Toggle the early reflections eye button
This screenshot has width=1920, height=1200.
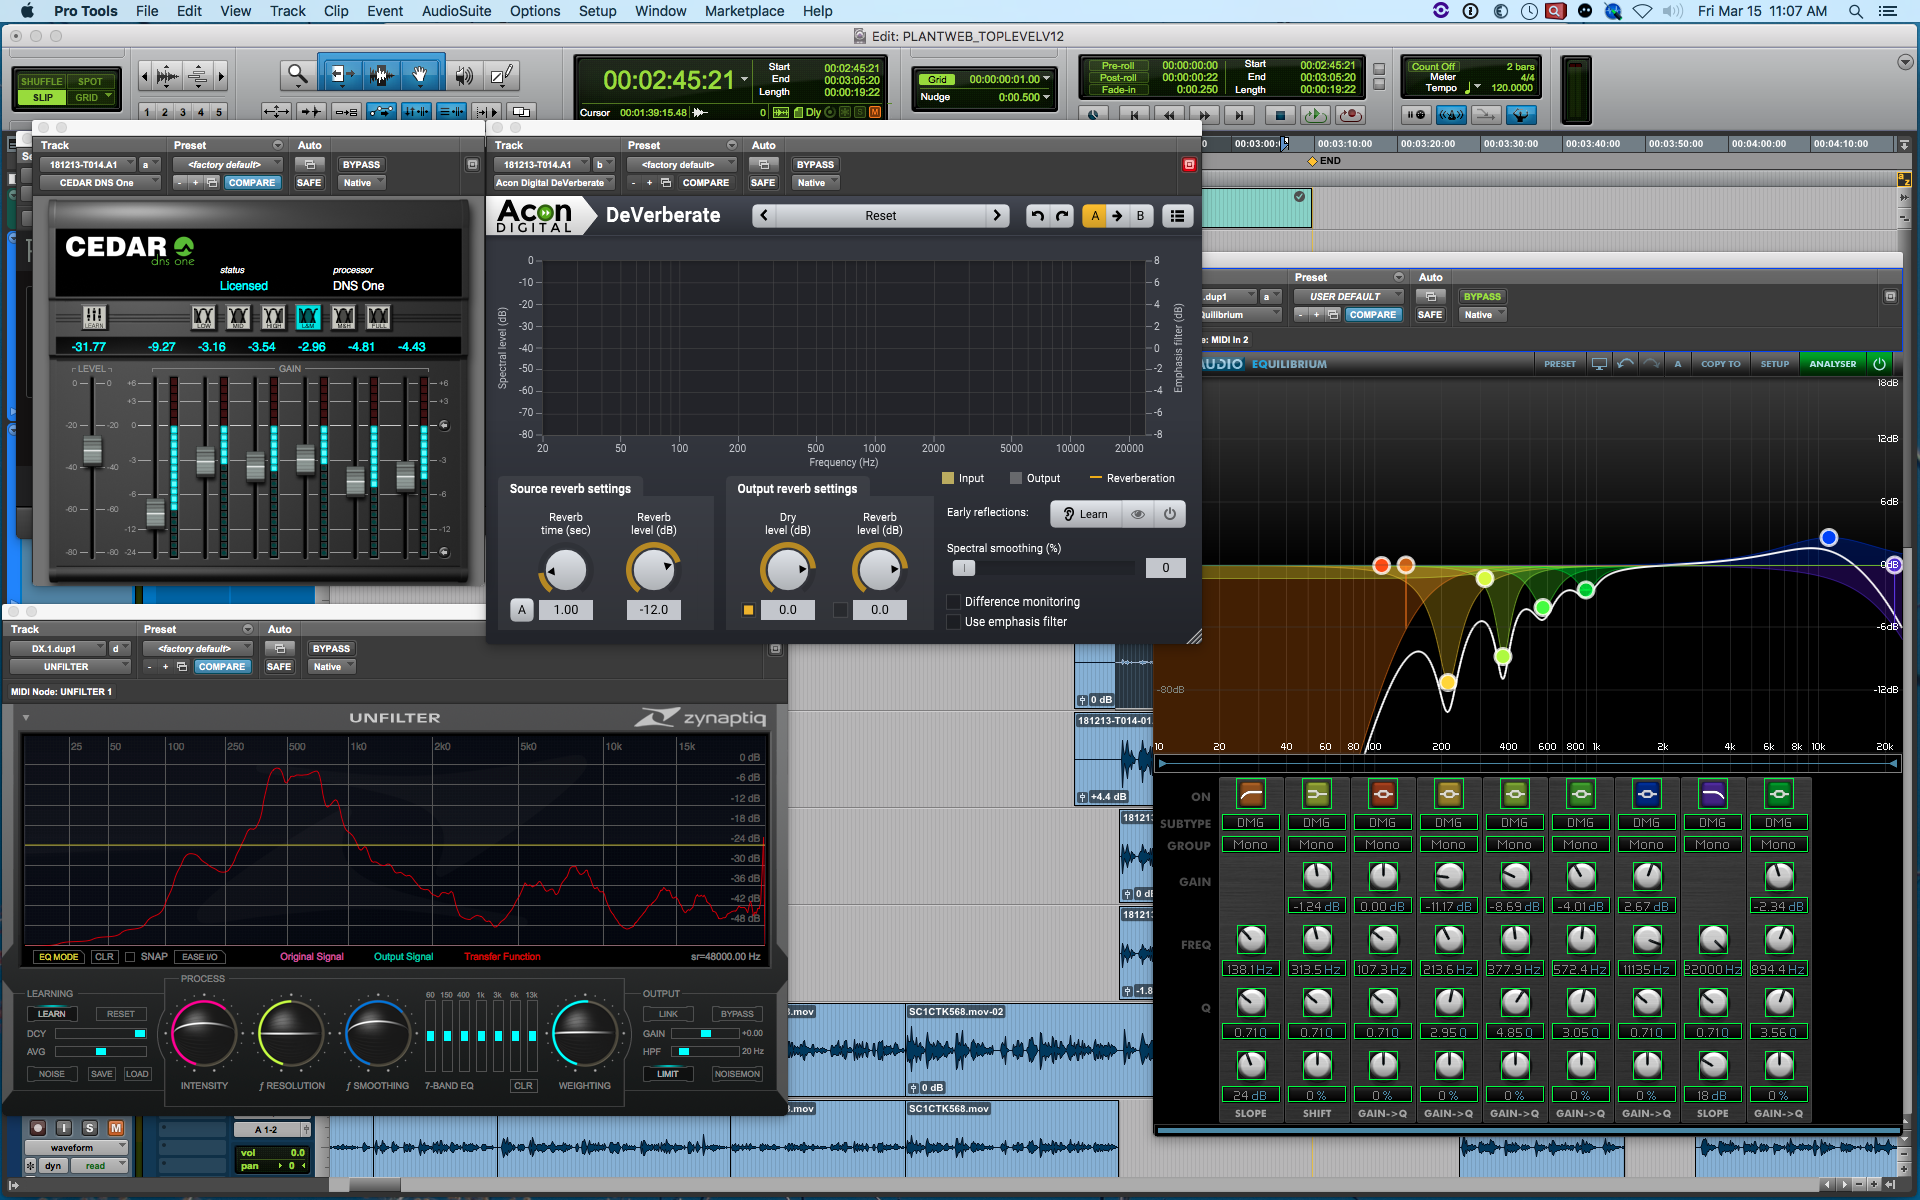point(1138,514)
